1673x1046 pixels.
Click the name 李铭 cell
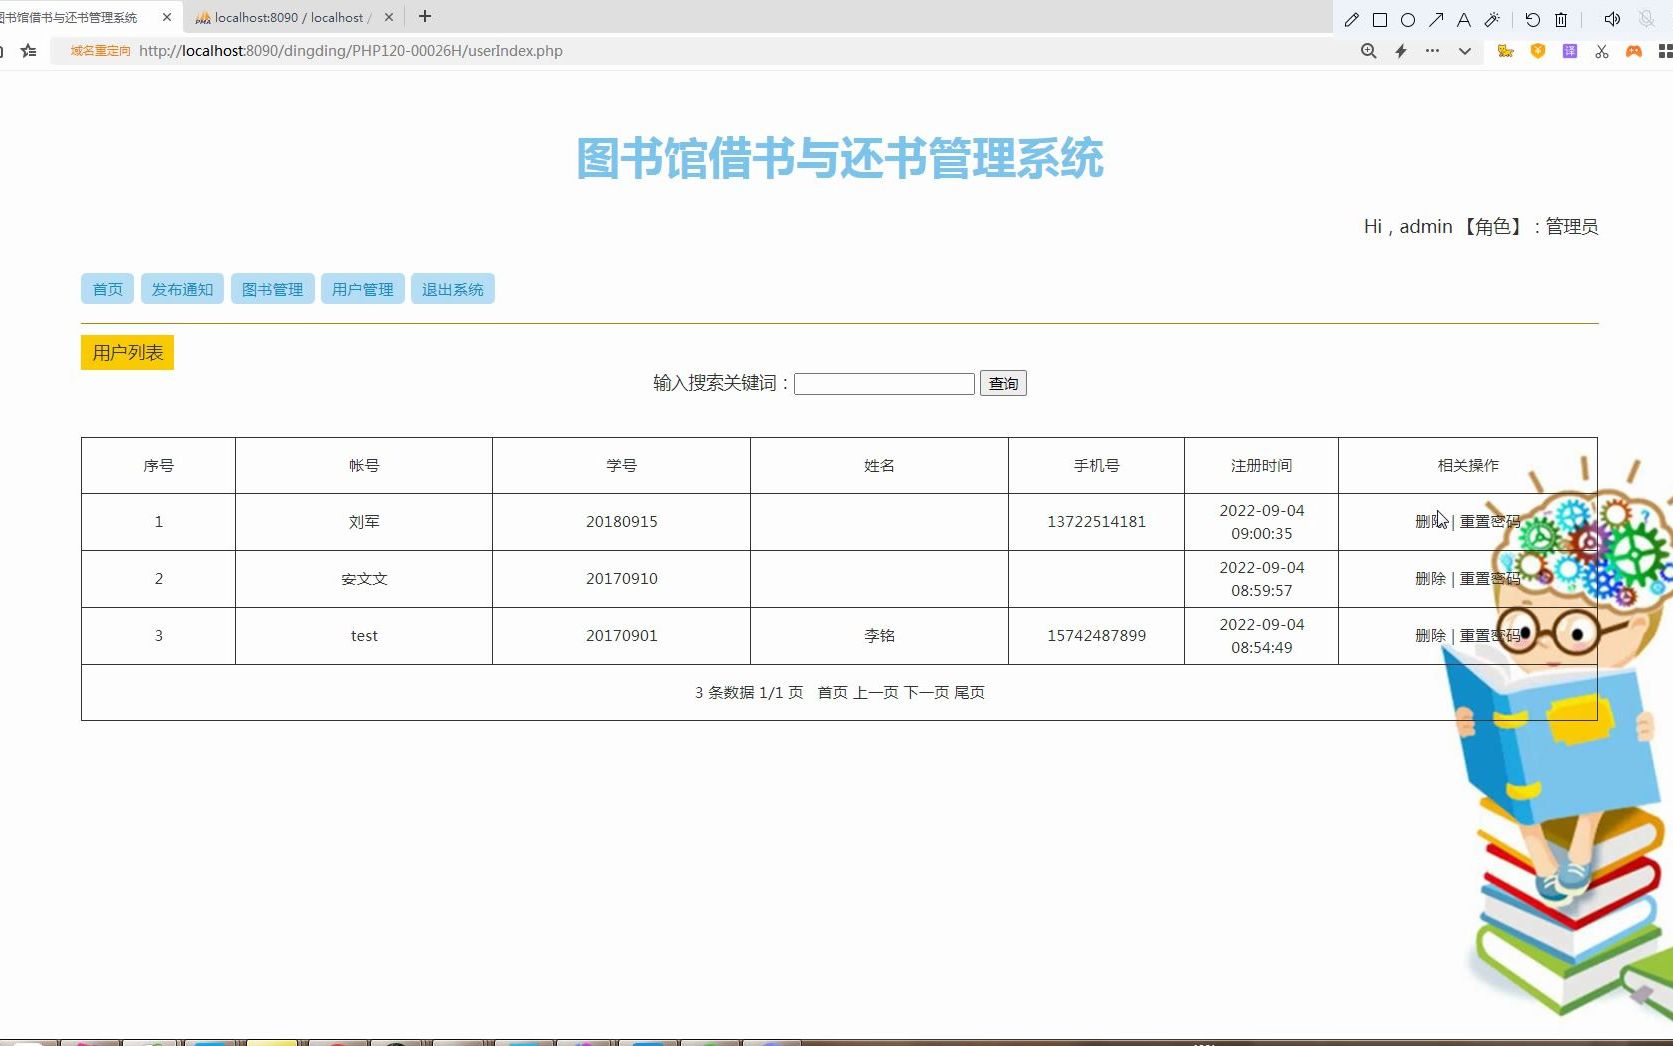(x=880, y=635)
